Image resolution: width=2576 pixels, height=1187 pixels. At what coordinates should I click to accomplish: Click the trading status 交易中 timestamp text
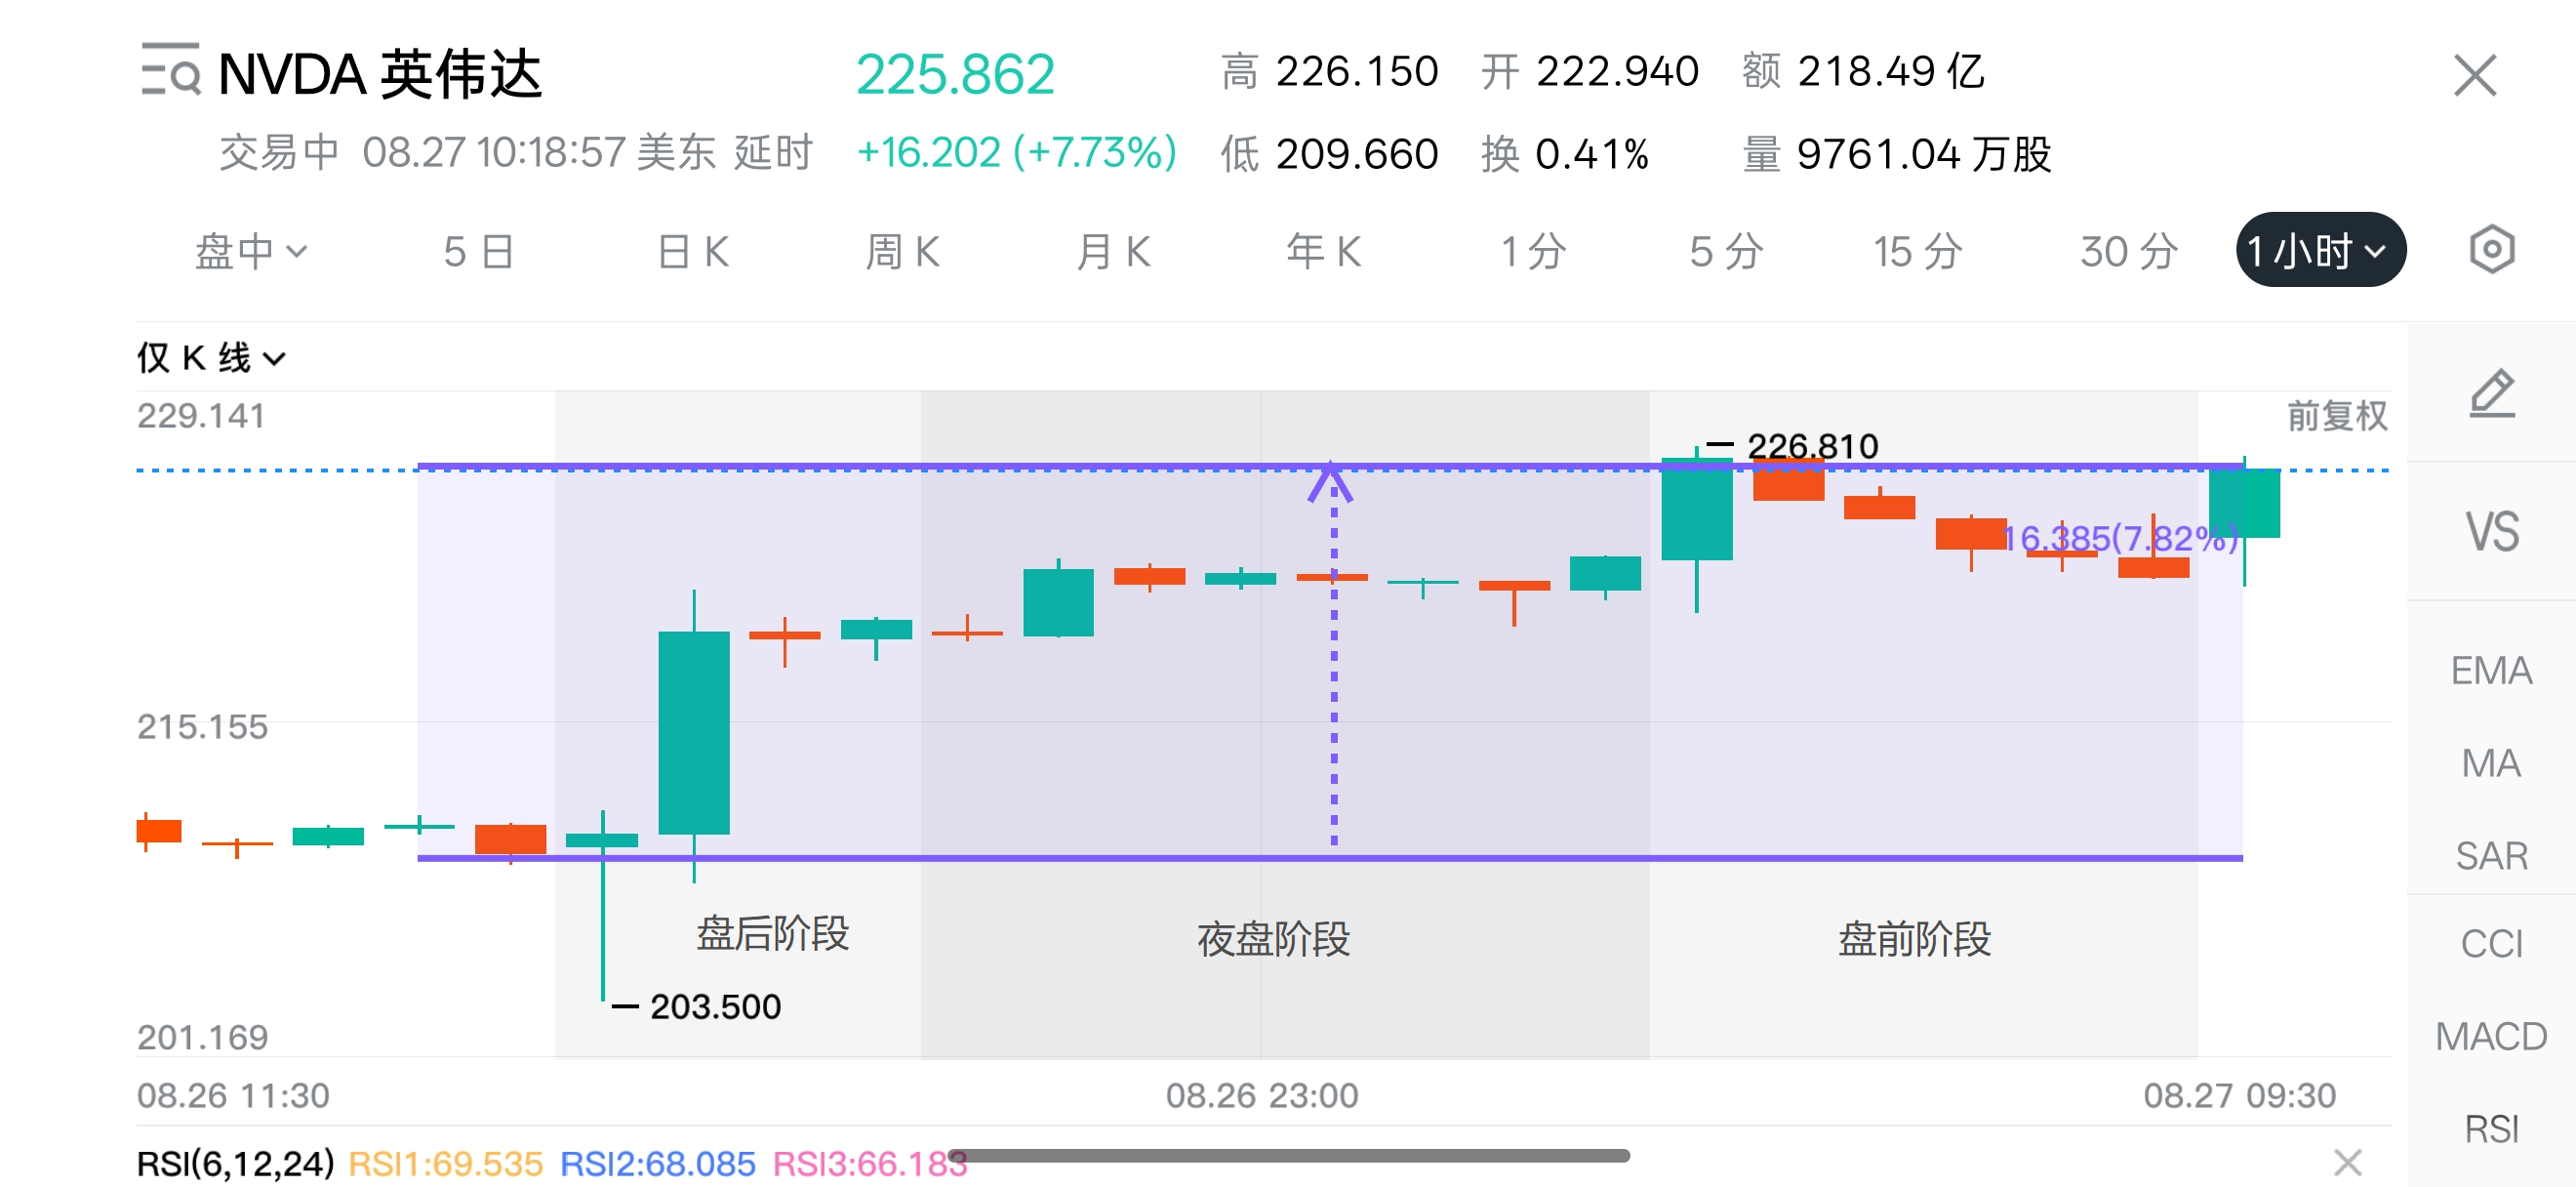tap(516, 153)
